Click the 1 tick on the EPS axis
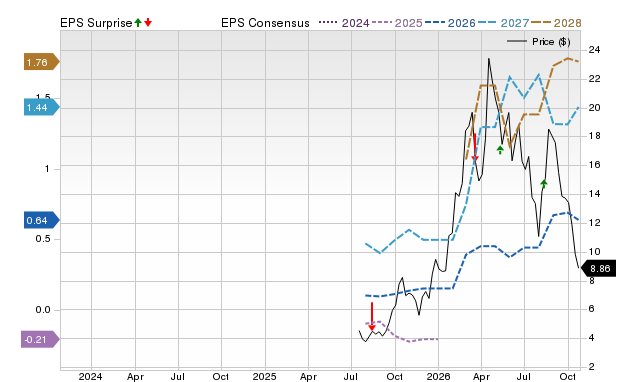640x382 pixels. point(47,169)
